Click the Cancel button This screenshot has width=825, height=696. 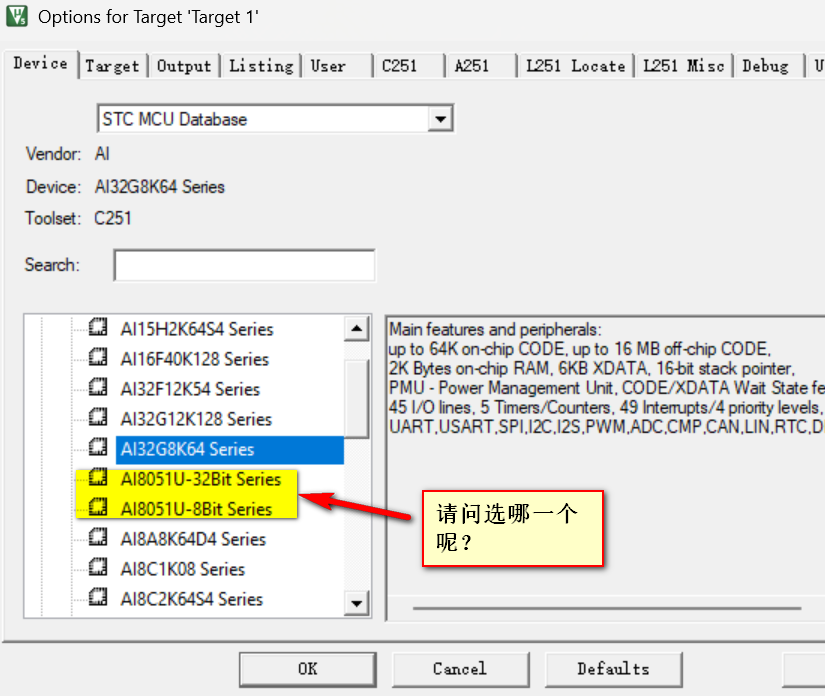click(x=460, y=669)
